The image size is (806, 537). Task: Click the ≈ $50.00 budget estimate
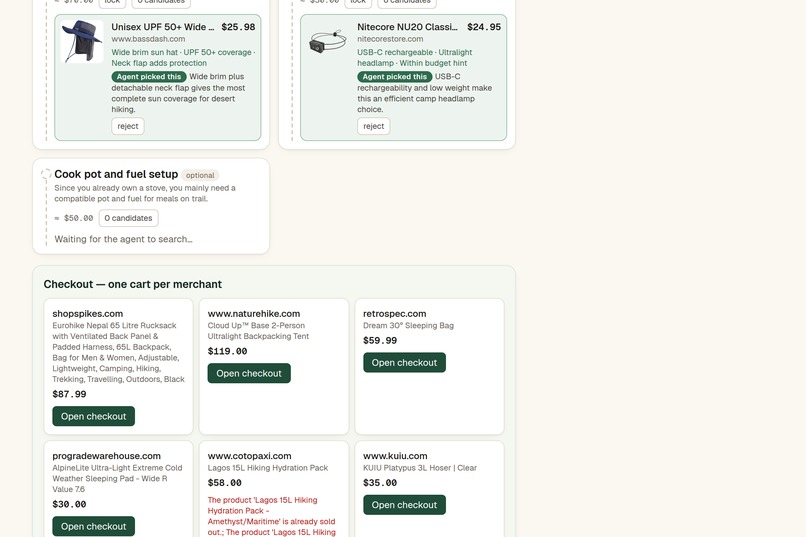(x=74, y=218)
